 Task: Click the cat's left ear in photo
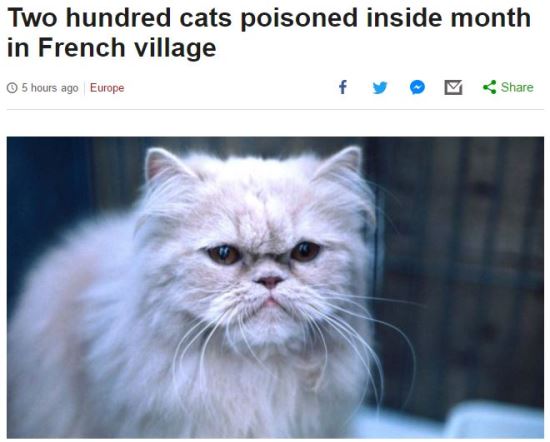tap(164, 166)
